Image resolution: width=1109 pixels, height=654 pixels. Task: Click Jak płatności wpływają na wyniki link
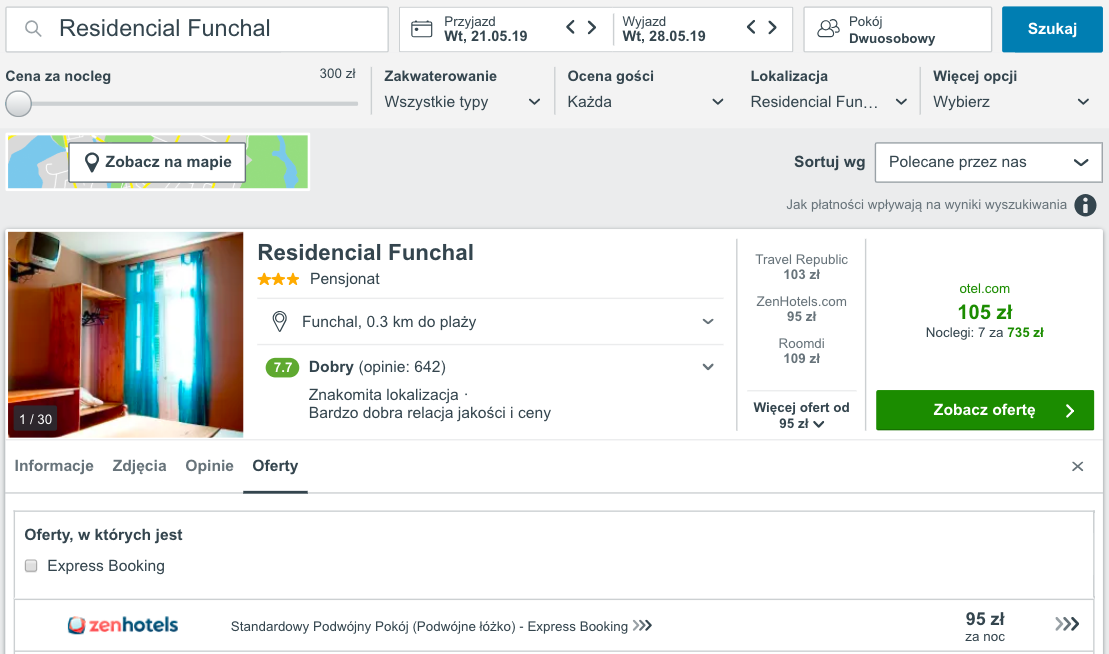pyautogui.click(x=926, y=204)
